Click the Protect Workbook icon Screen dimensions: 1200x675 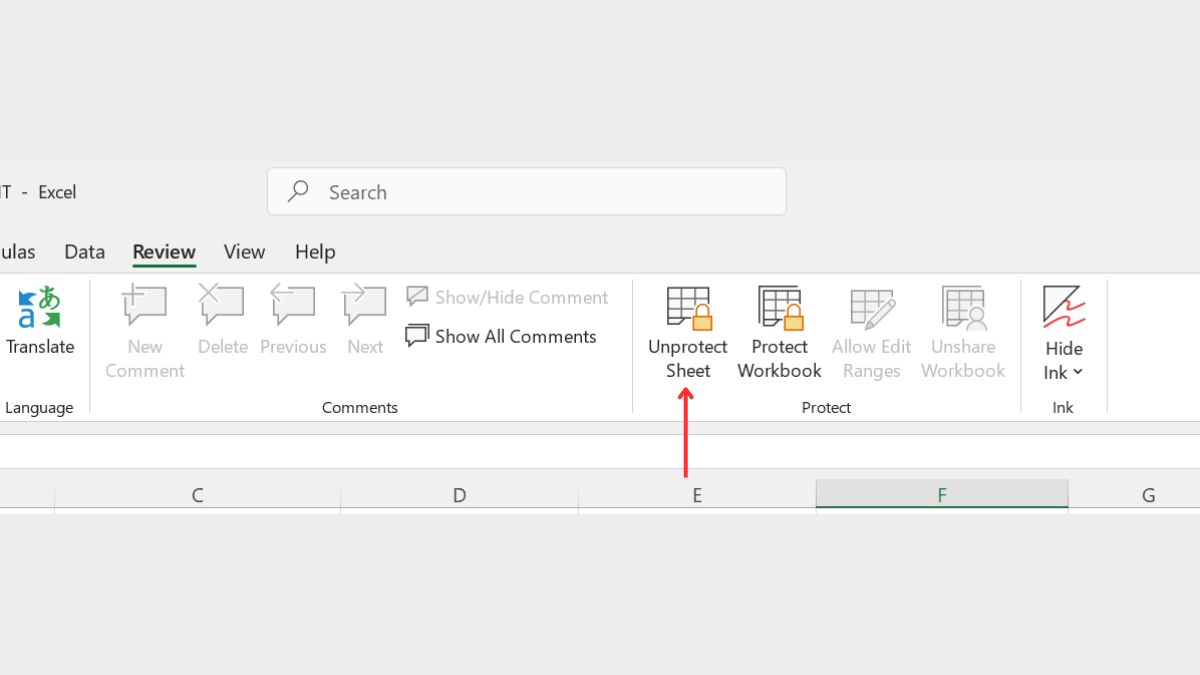(779, 309)
